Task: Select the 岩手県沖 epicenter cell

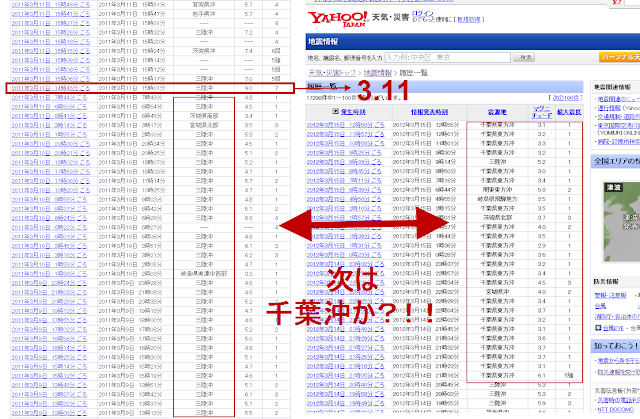Action: pyautogui.click(x=204, y=14)
